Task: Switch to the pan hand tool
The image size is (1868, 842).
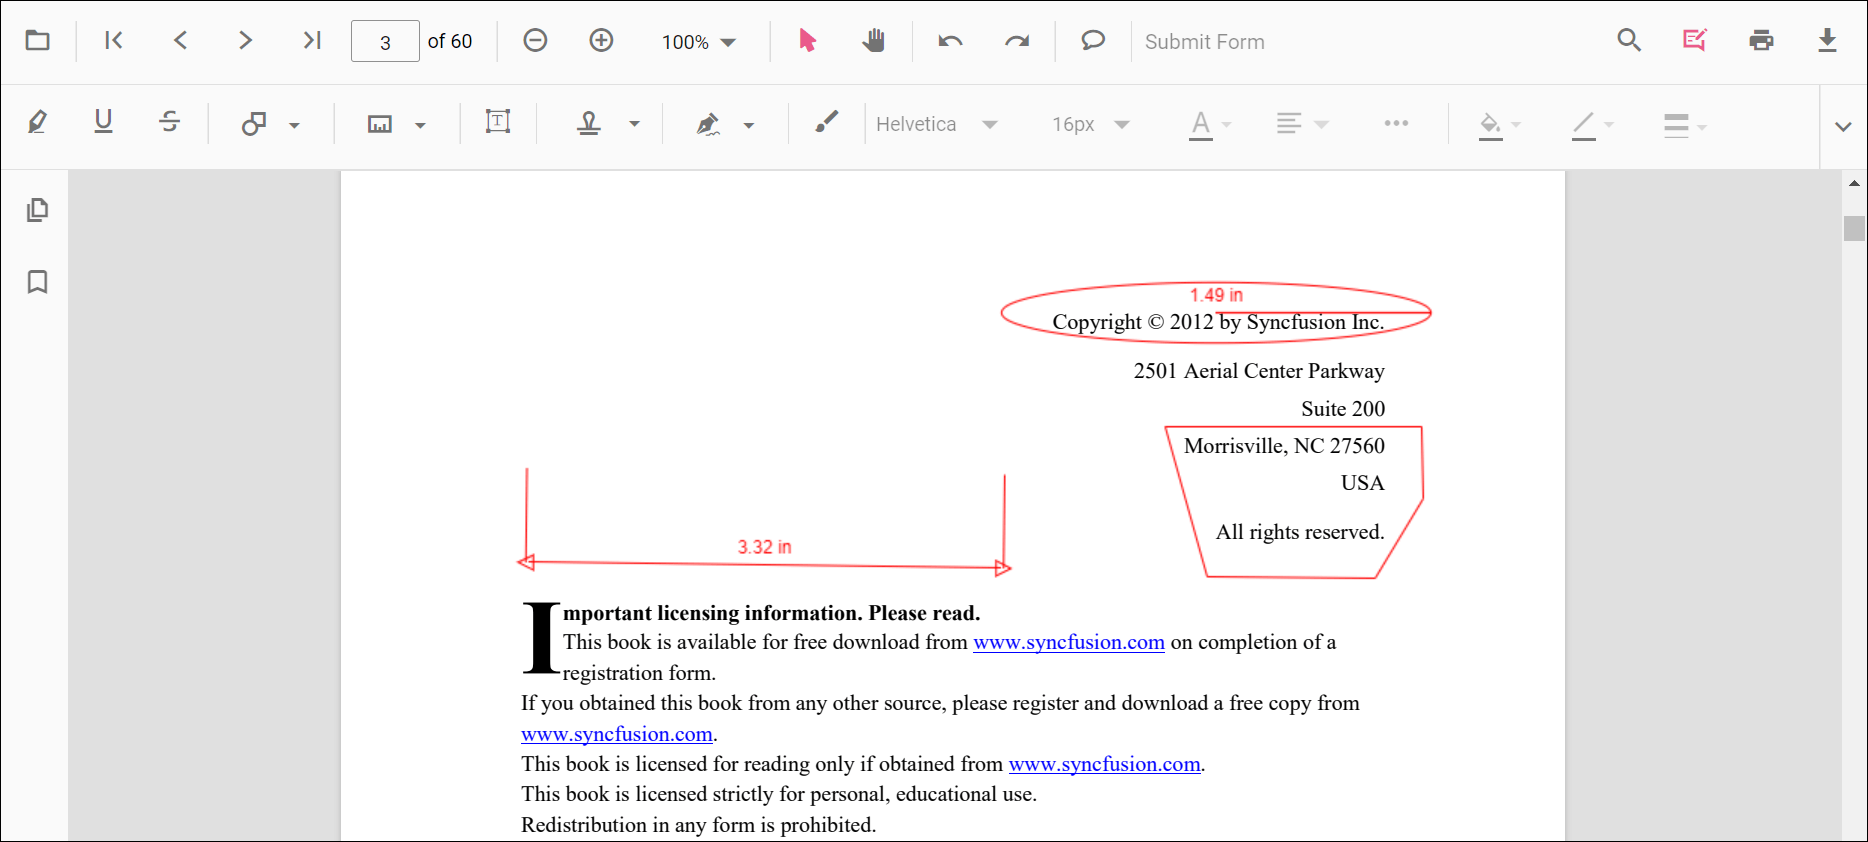Action: (873, 41)
